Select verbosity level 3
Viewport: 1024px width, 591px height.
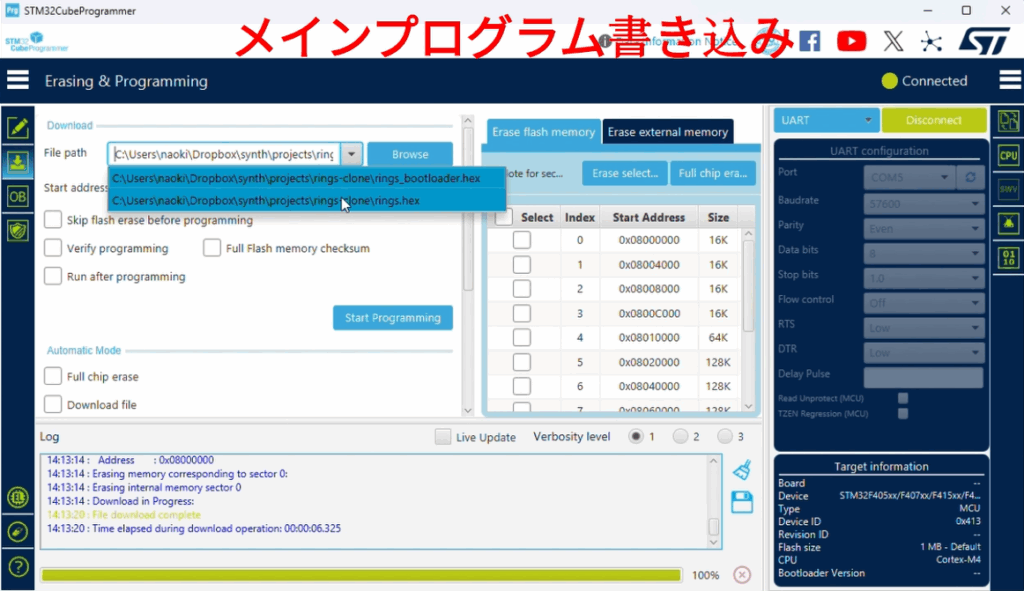[724, 436]
